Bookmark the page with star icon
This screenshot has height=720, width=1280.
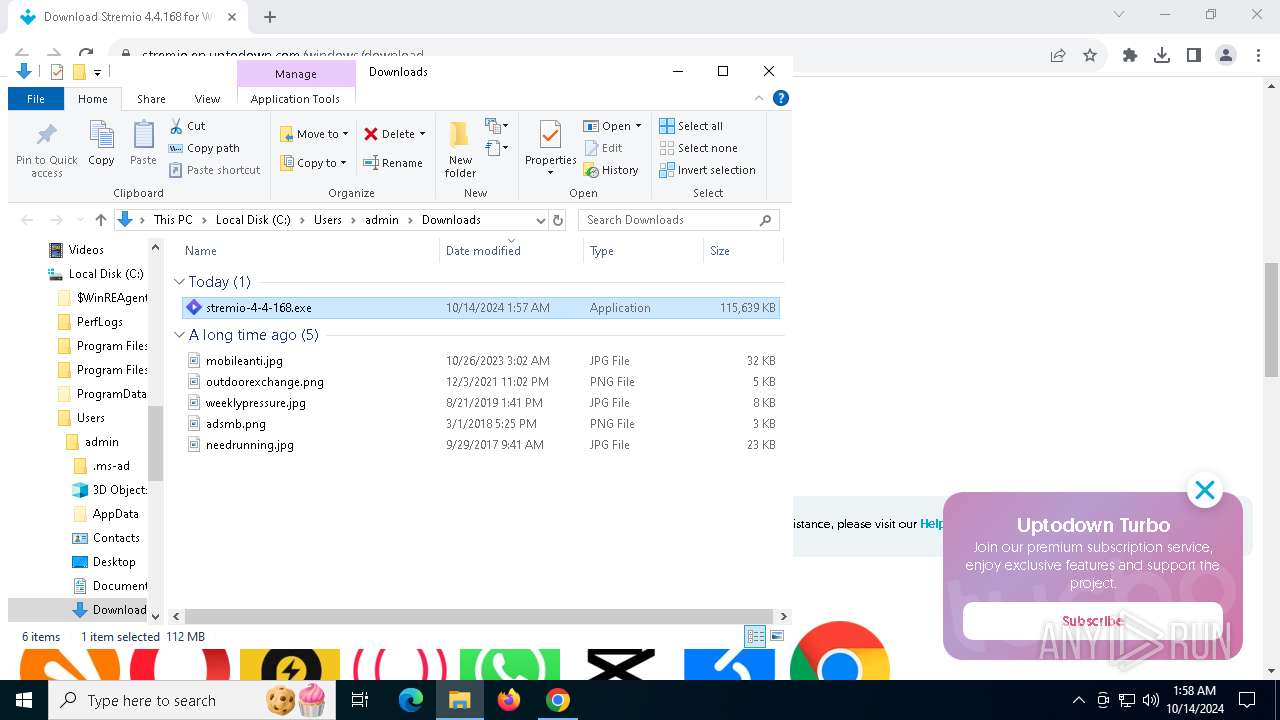[x=1090, y=56]
